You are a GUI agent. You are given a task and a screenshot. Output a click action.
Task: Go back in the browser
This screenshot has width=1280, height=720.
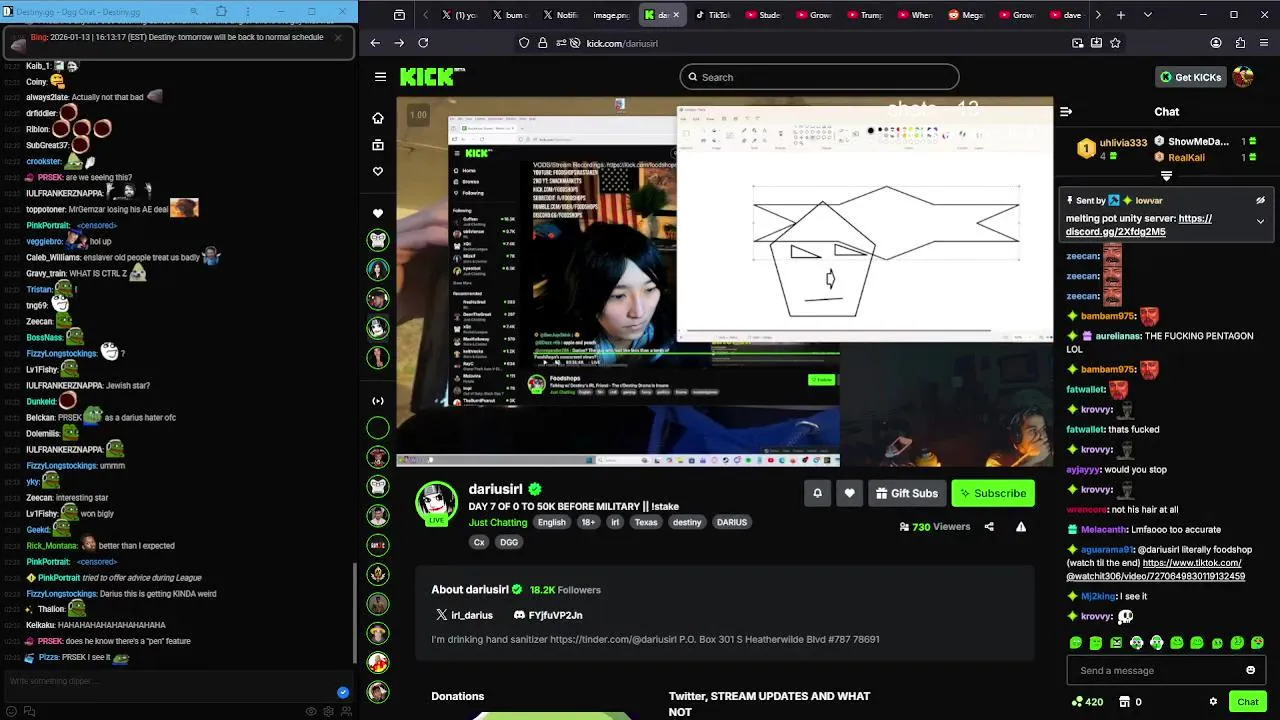375,43
